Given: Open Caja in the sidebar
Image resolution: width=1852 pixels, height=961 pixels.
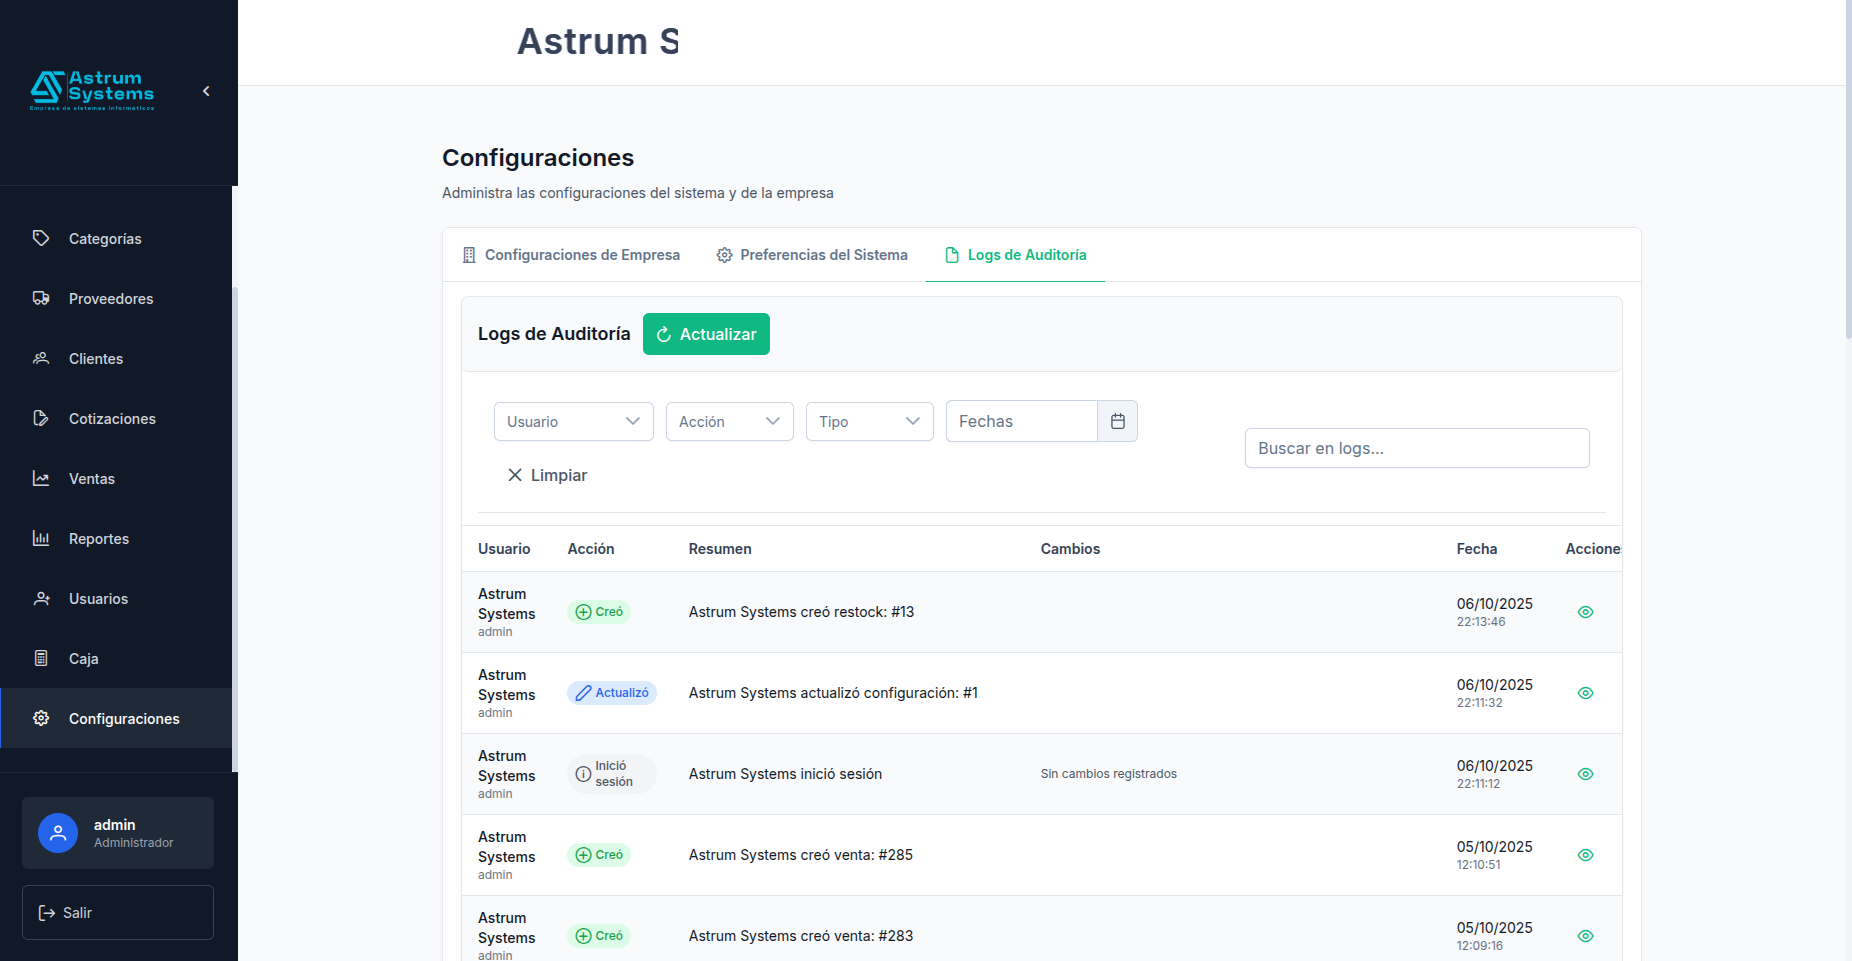Looking at the screenshot, I should (x=83, y=659).
